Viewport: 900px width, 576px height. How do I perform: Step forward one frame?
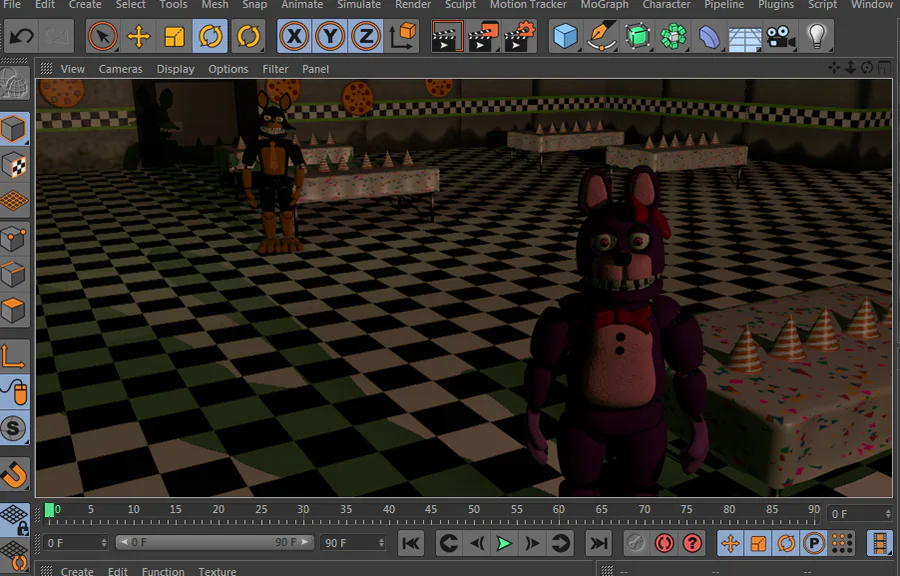coord(532,543)
